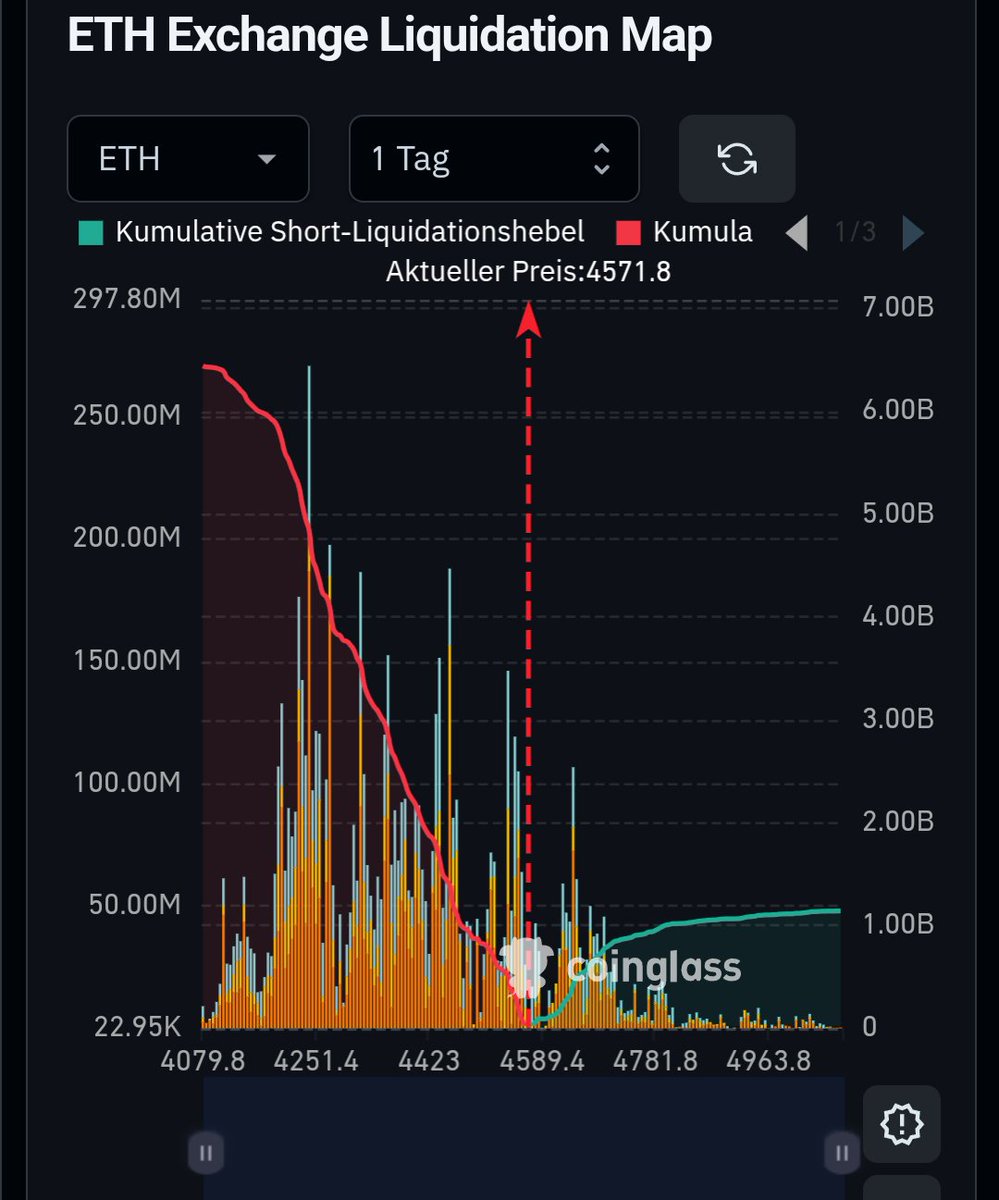Grab the right range slider handle
Screen dimensions: 999x1200
842,1153
